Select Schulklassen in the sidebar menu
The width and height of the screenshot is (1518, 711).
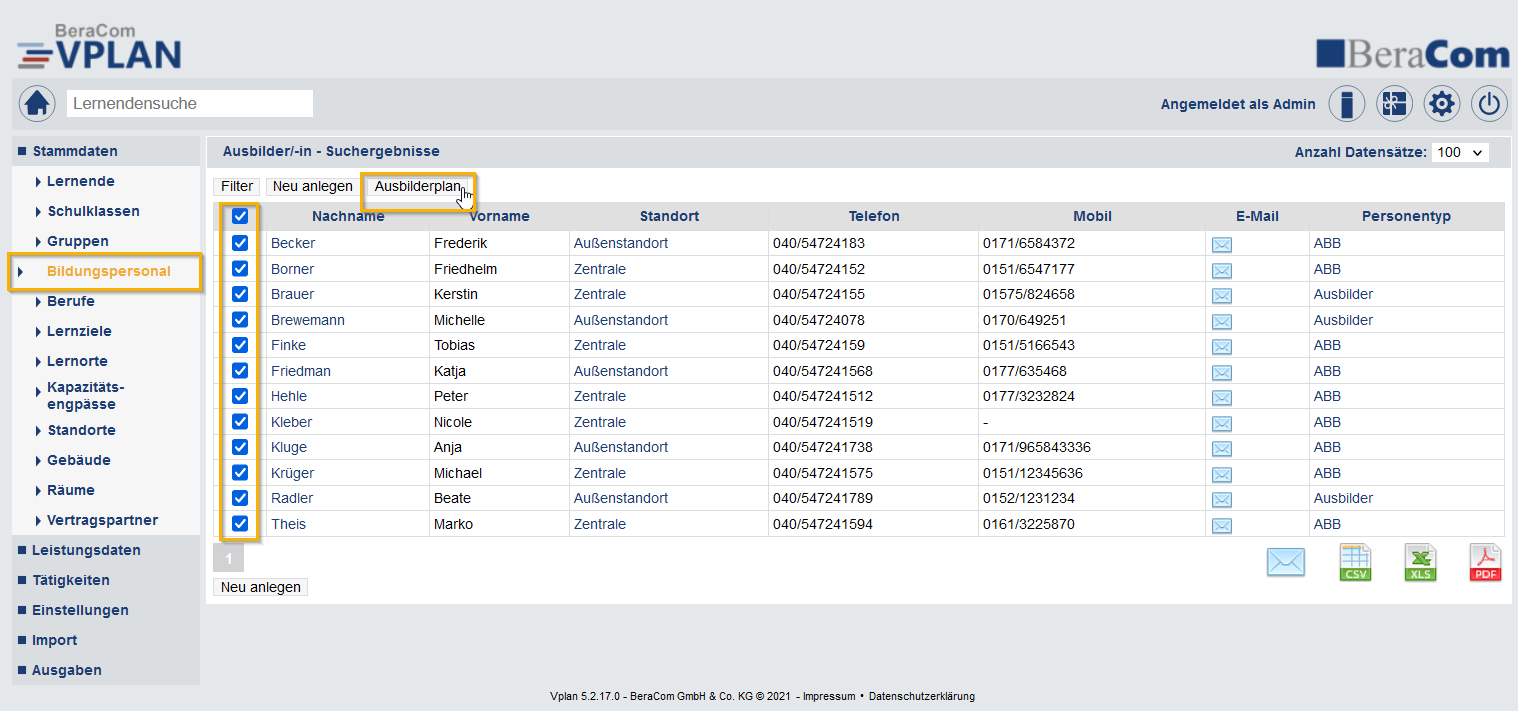tap(93, 211)
